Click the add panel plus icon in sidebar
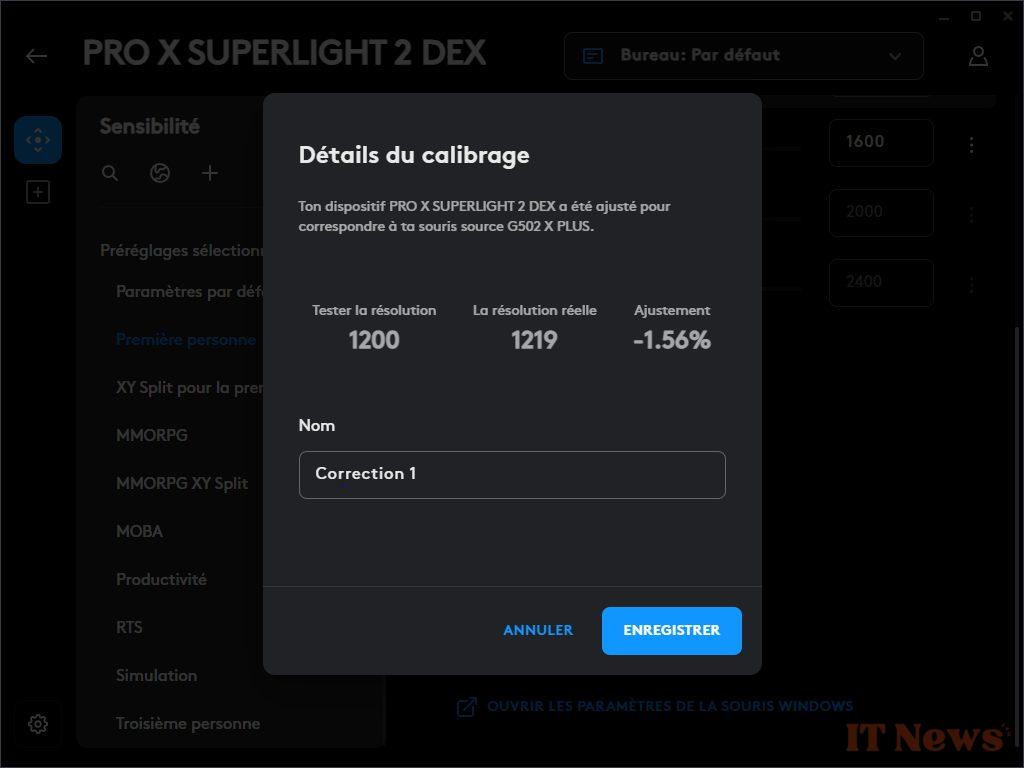Screen dimensions: 1024x768 point(38,193)
